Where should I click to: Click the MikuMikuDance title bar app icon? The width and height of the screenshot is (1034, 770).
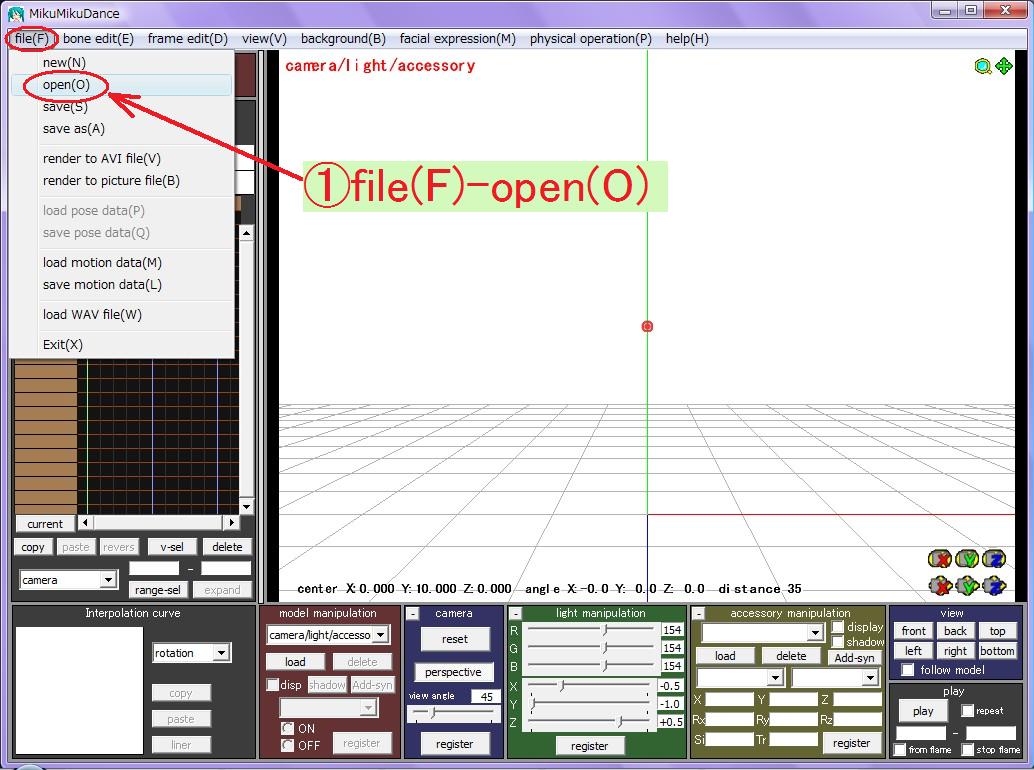tap(16, 13)
